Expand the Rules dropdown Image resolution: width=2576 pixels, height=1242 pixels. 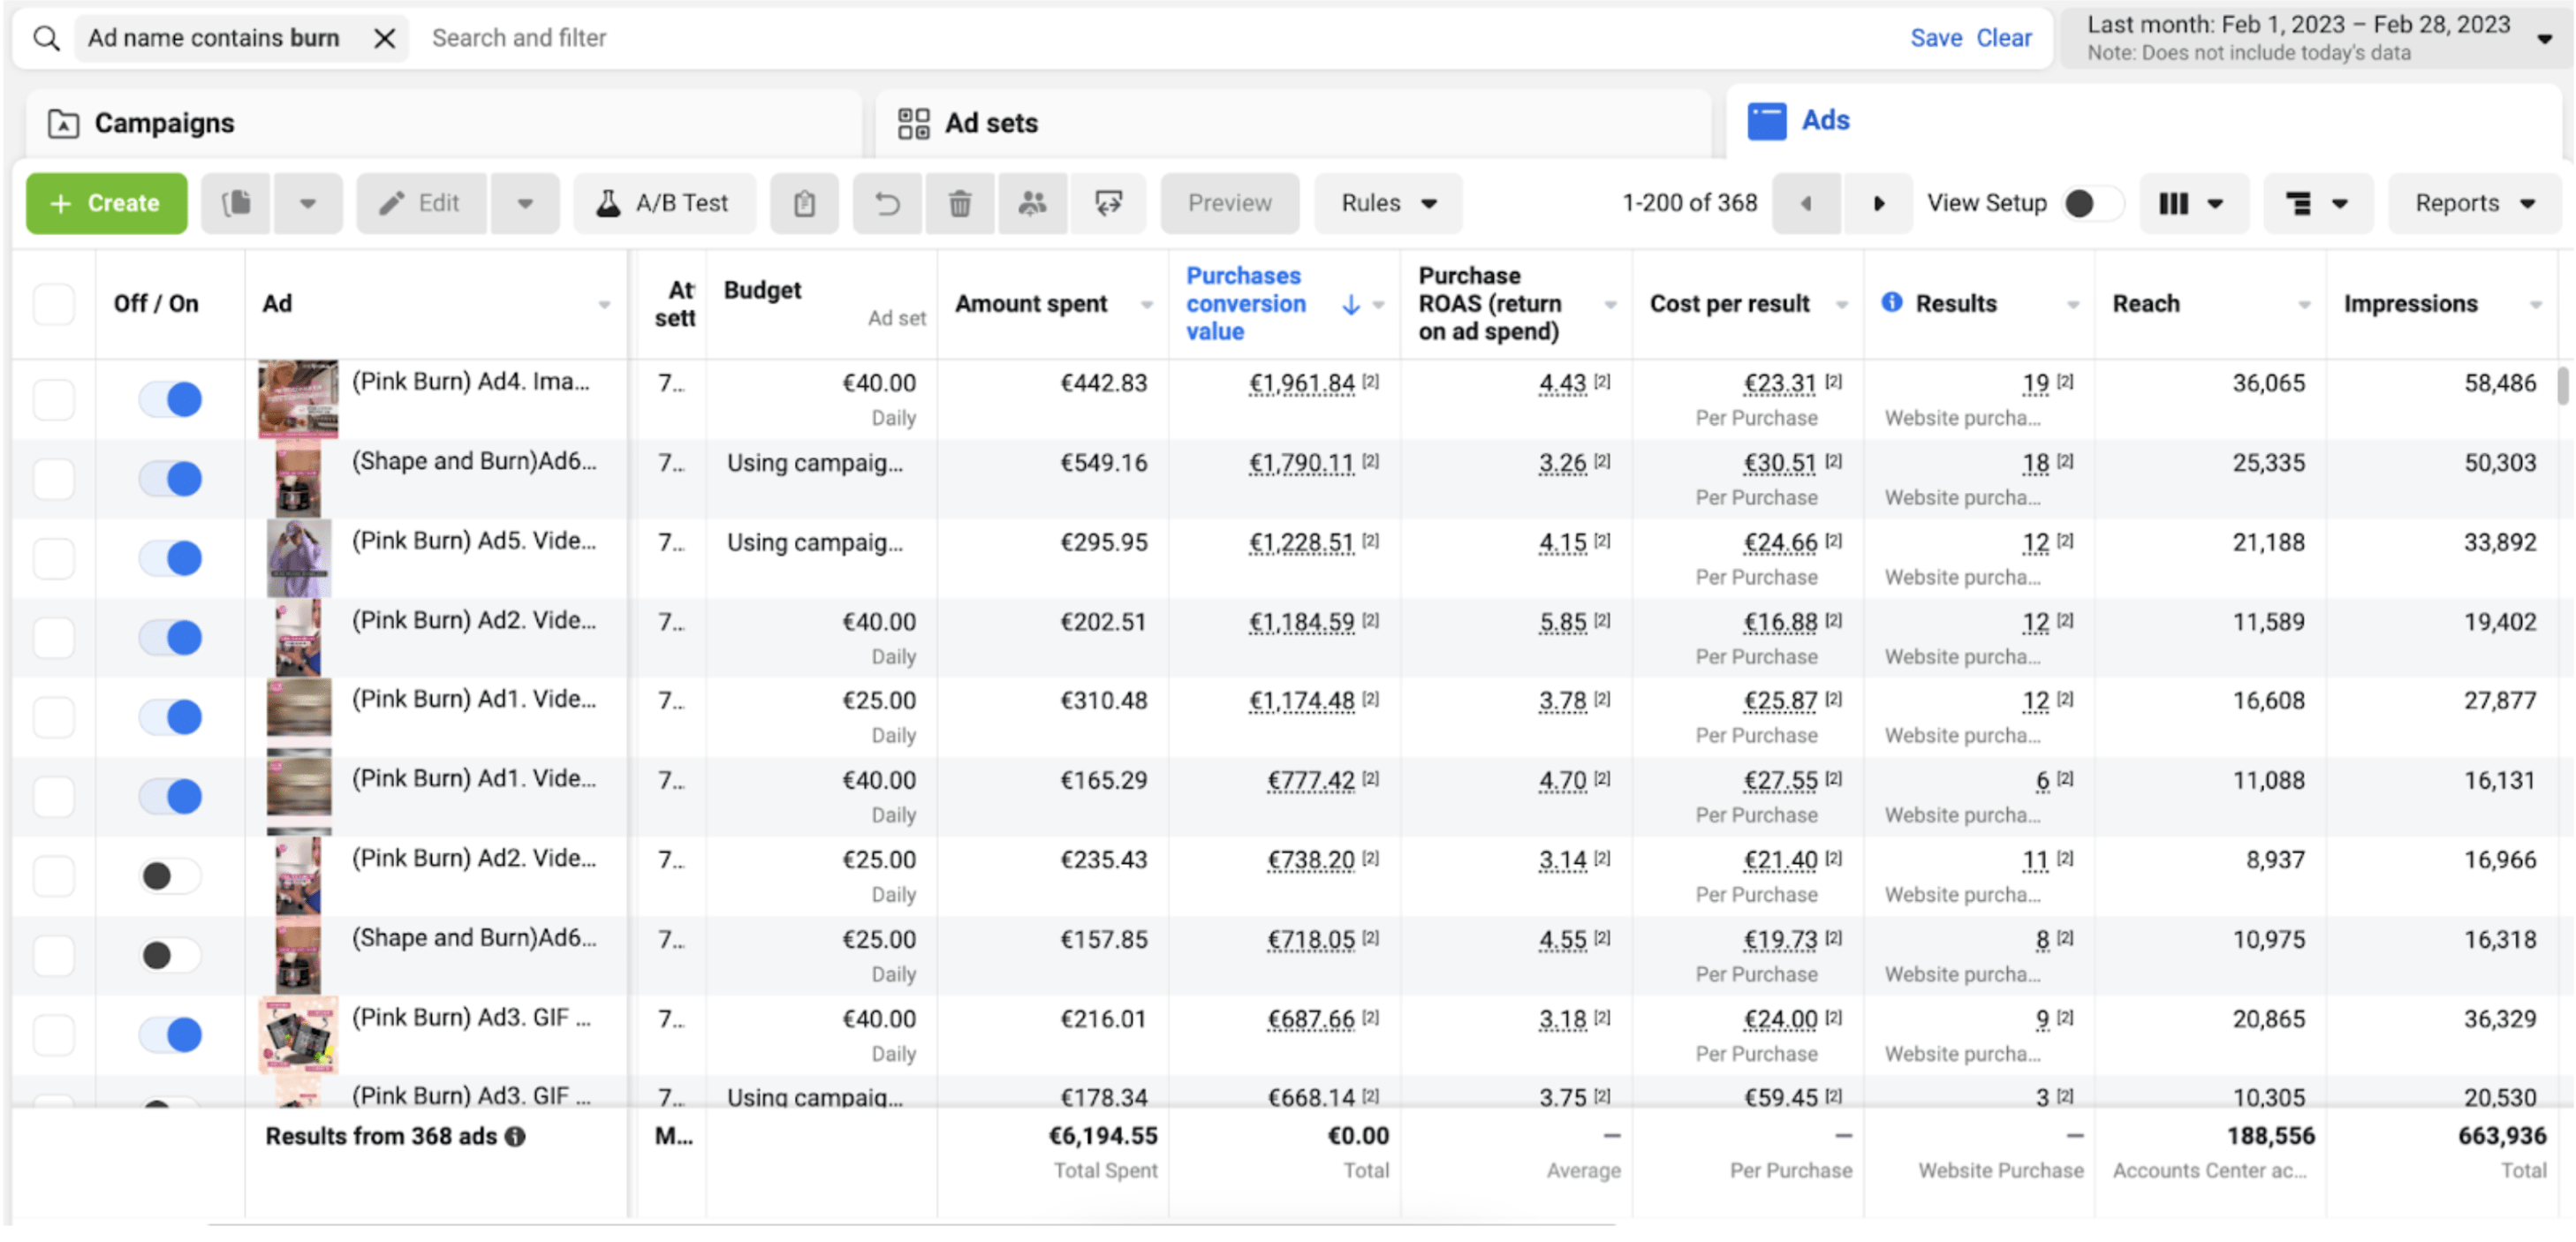[x=1388, y=204]
